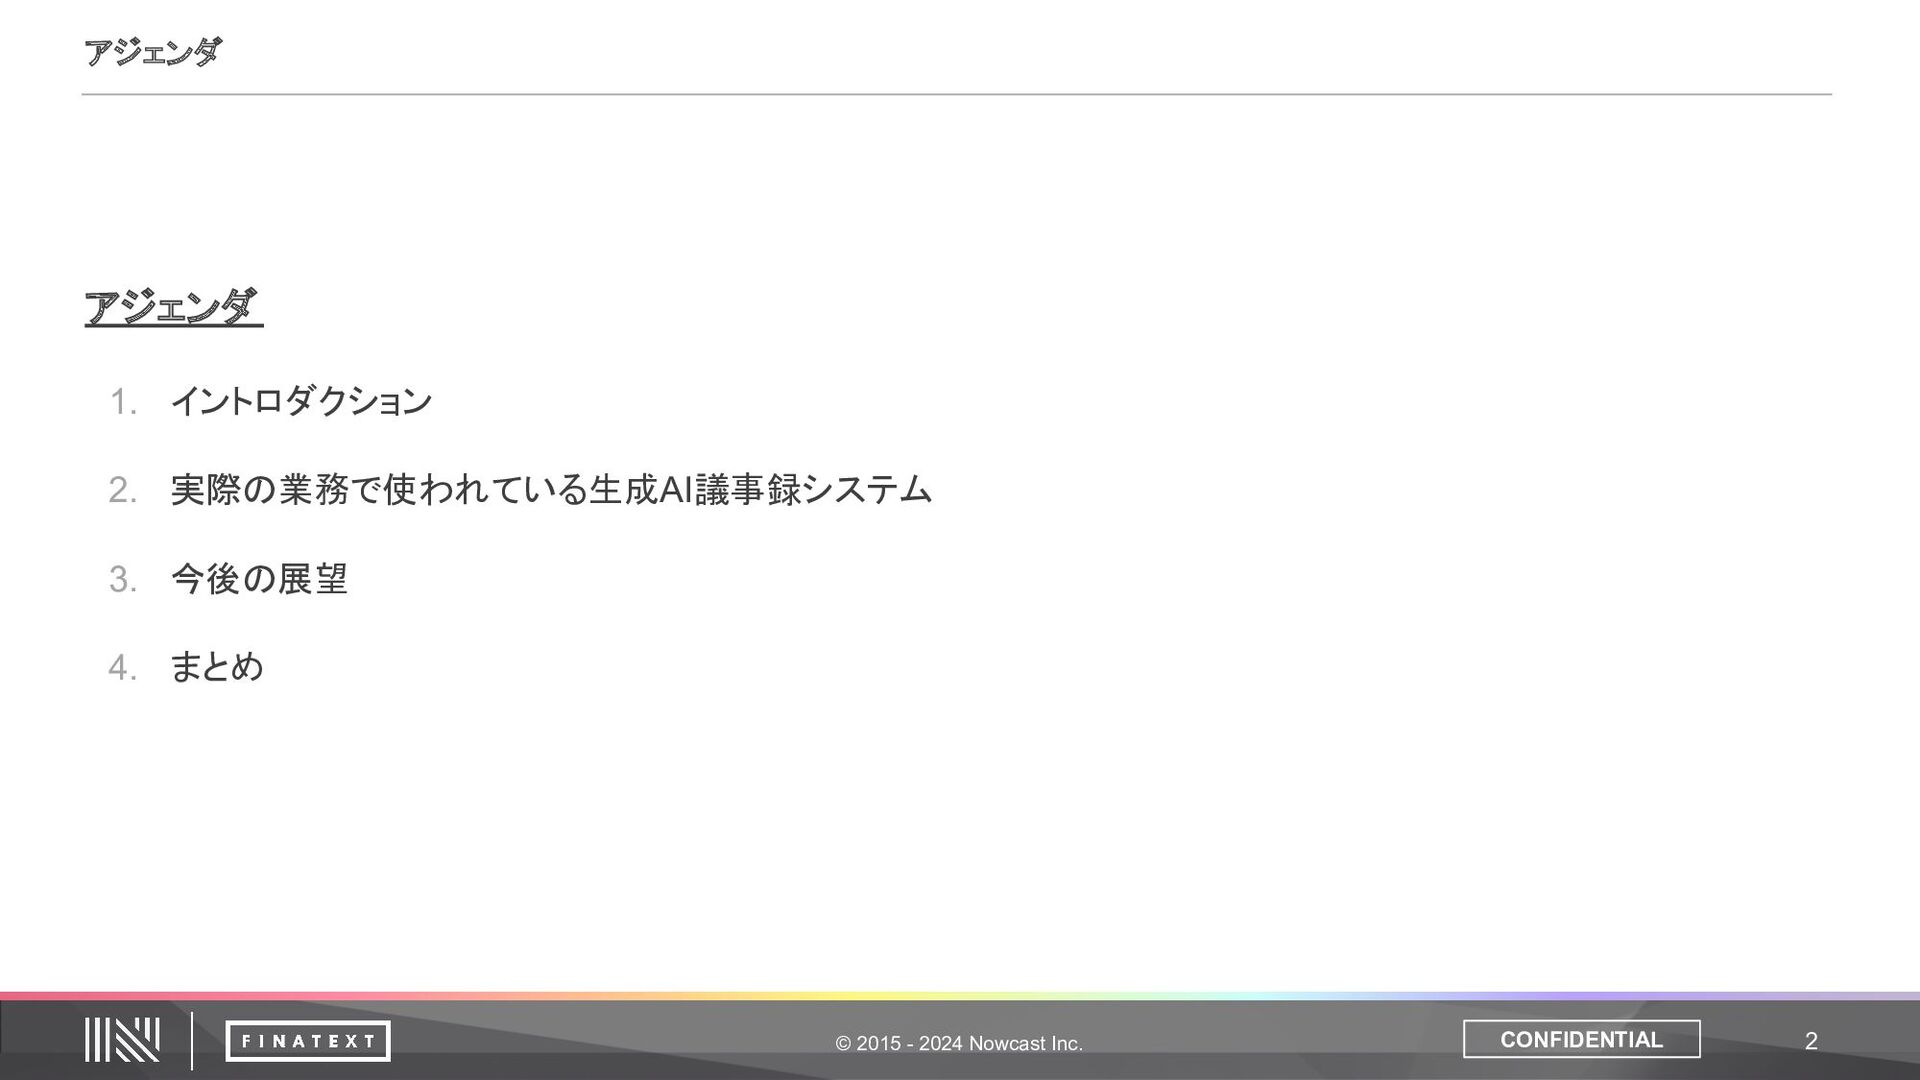This screenshot has height=1080, width=1920.
Task: Click list number 3.
Action: (x=122, y=580)
